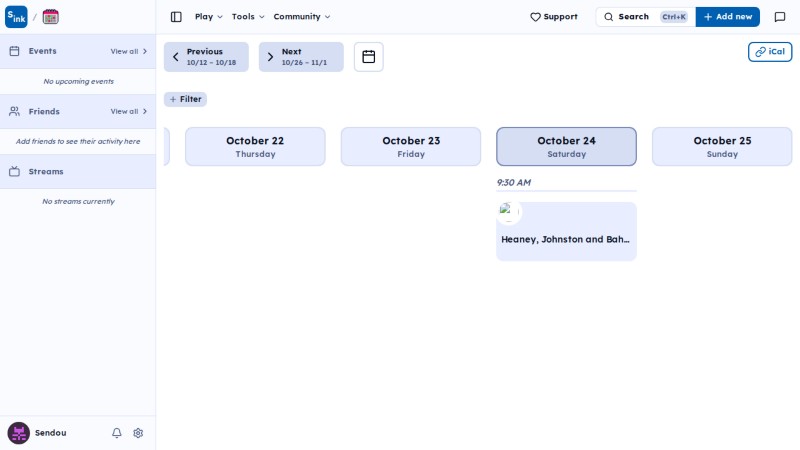Open notifications bell icon
The height and width of the screenshot is (450, 800).
(x=117, y=433)
